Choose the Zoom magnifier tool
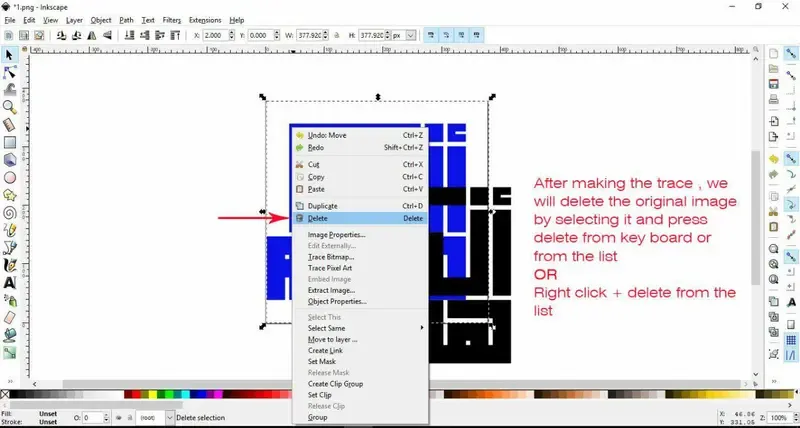 click(x=10, y=107)
